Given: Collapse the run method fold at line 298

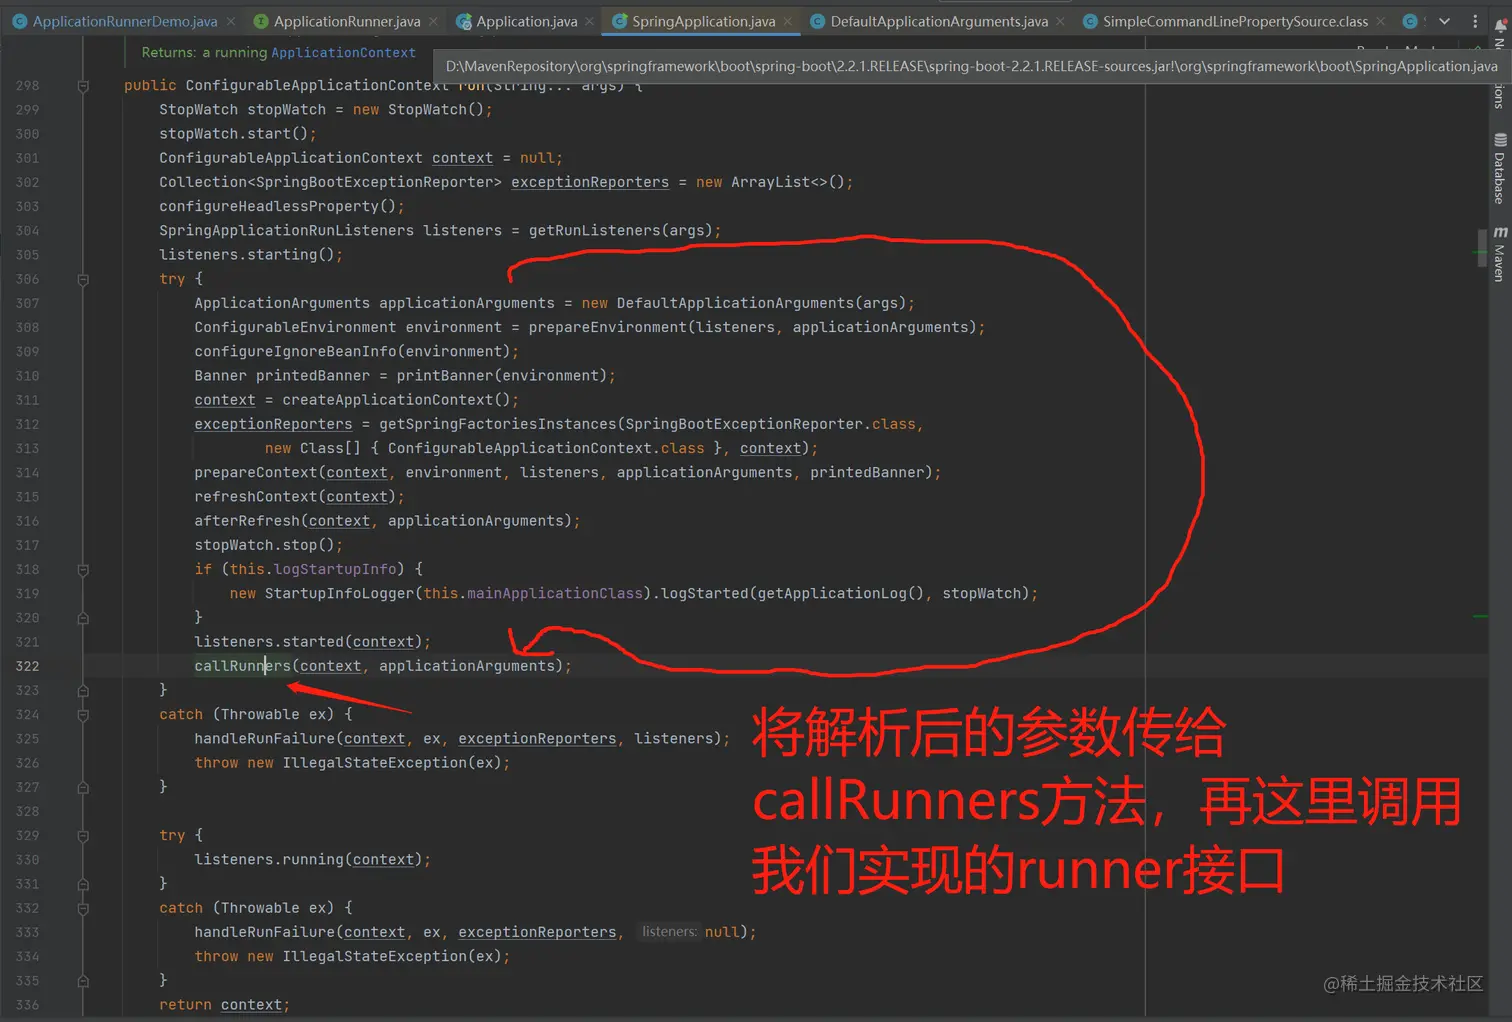Looking at the screenshot, I should pos(82,86).
